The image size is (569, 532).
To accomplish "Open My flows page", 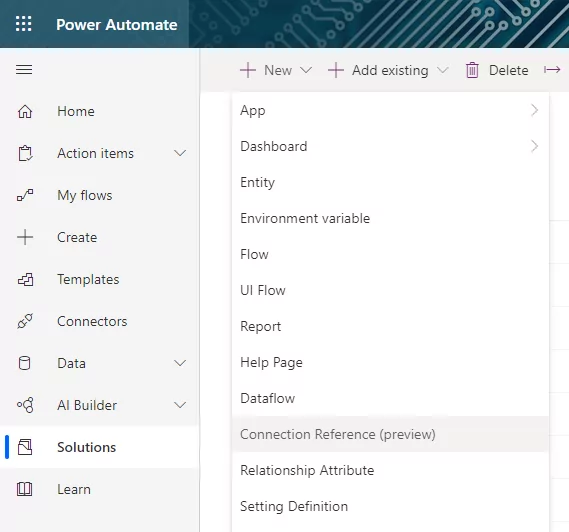I will (85, 195).
